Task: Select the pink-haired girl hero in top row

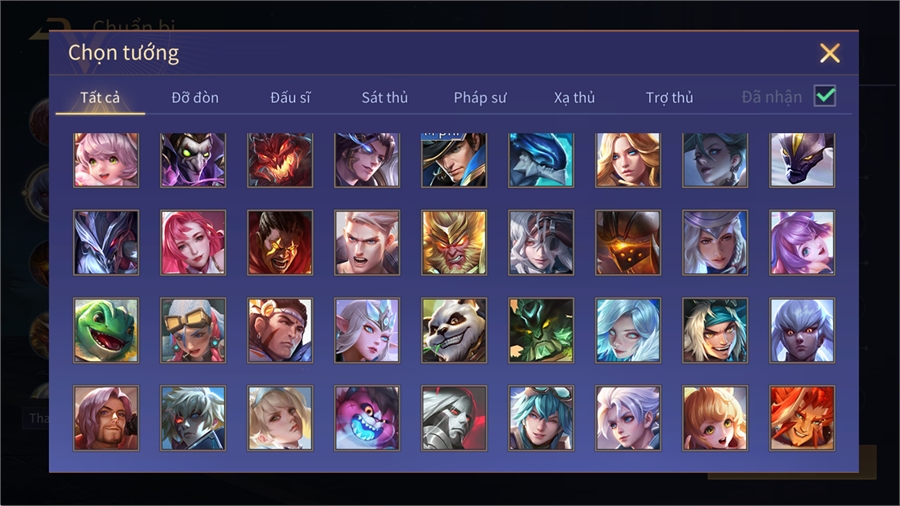Action: click(x=106, y=160)
